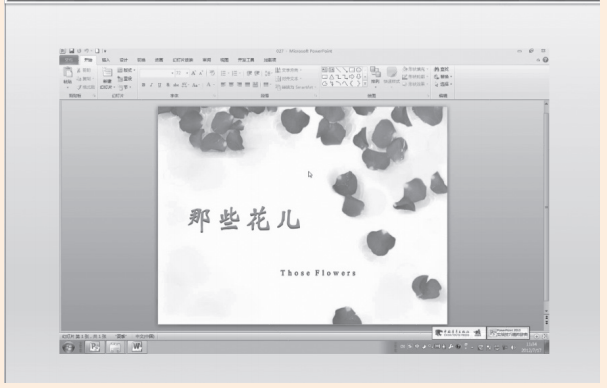Open Word from the taskbar

(x=136, y=347)
